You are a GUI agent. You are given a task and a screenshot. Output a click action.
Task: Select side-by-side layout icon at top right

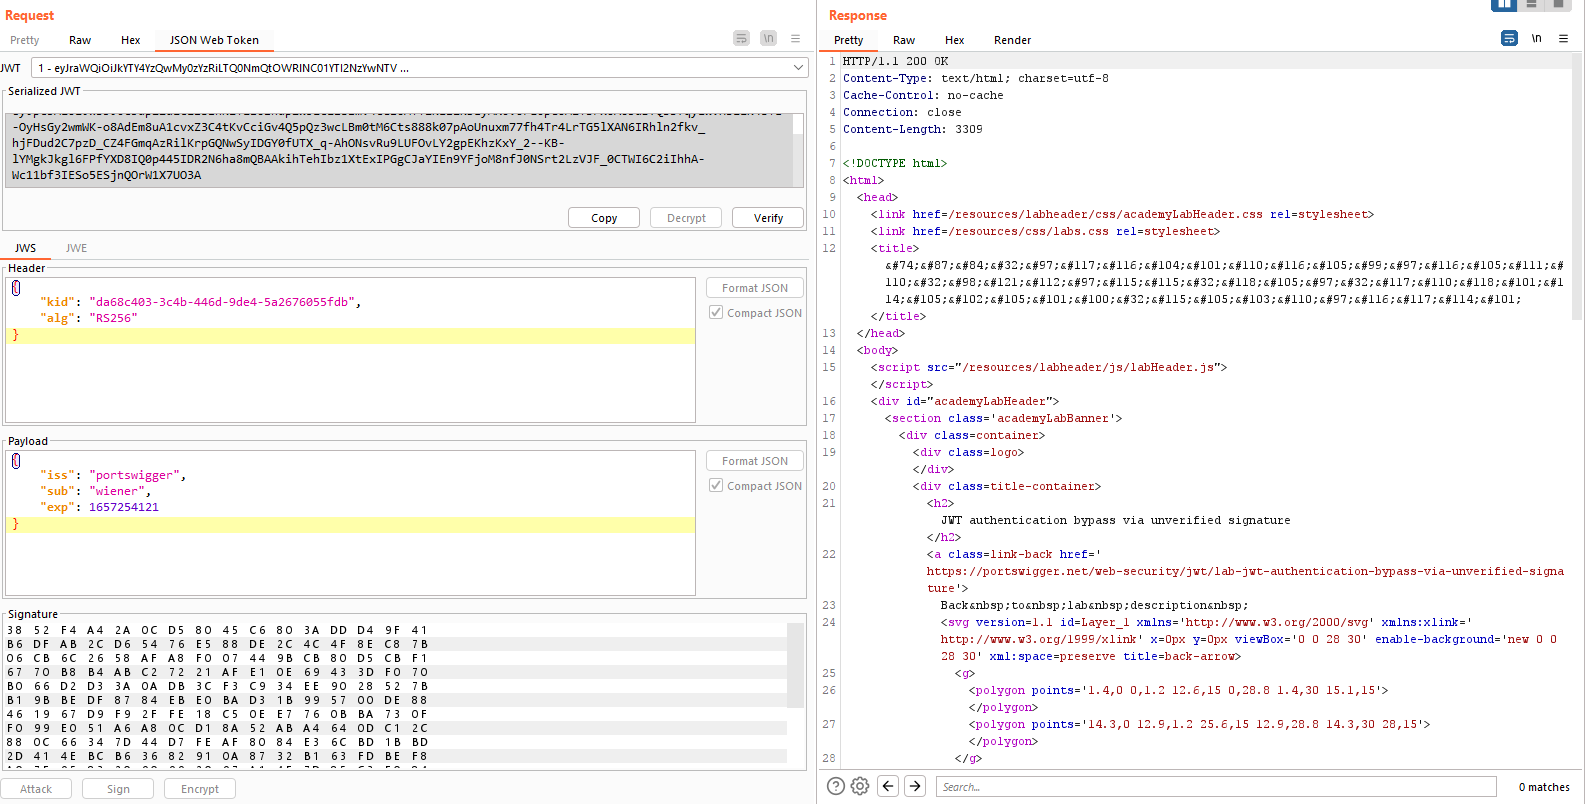[x=1503, y=5]
